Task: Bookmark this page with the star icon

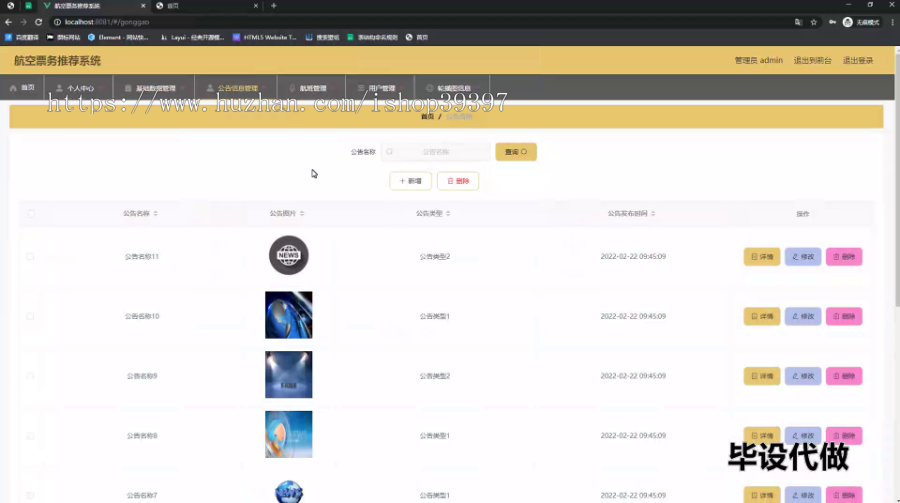Action: coord(813,22)
